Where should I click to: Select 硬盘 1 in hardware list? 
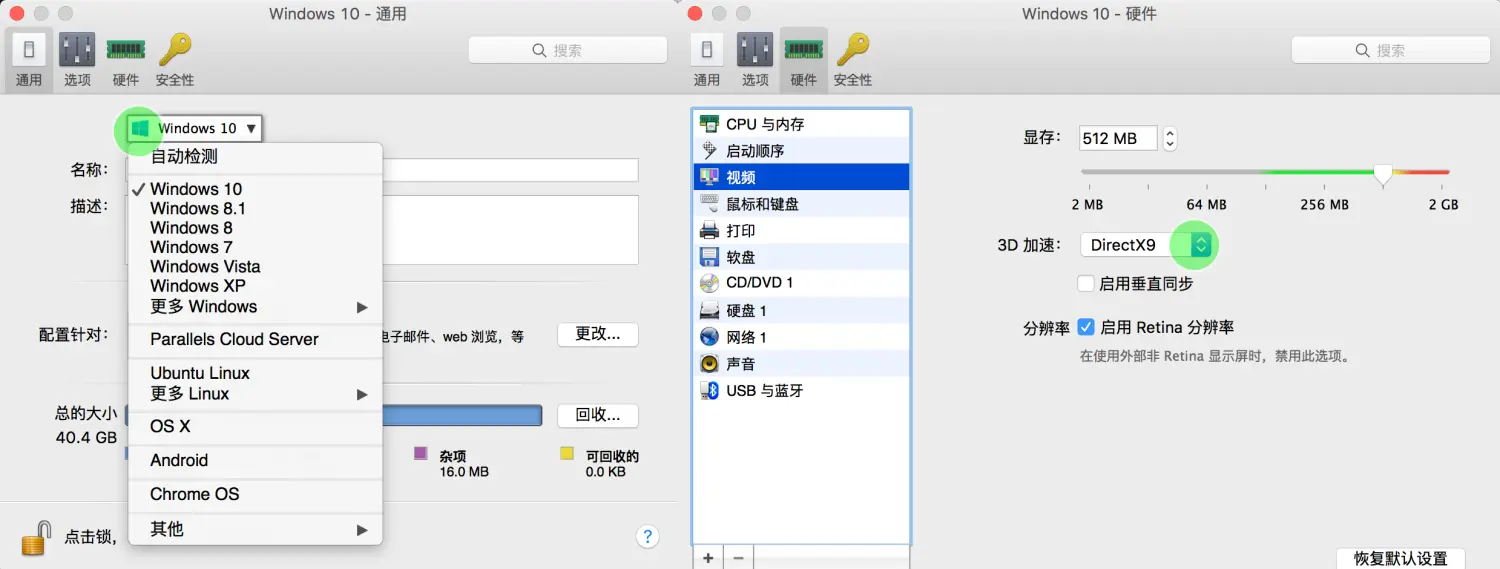coord(801,311)
